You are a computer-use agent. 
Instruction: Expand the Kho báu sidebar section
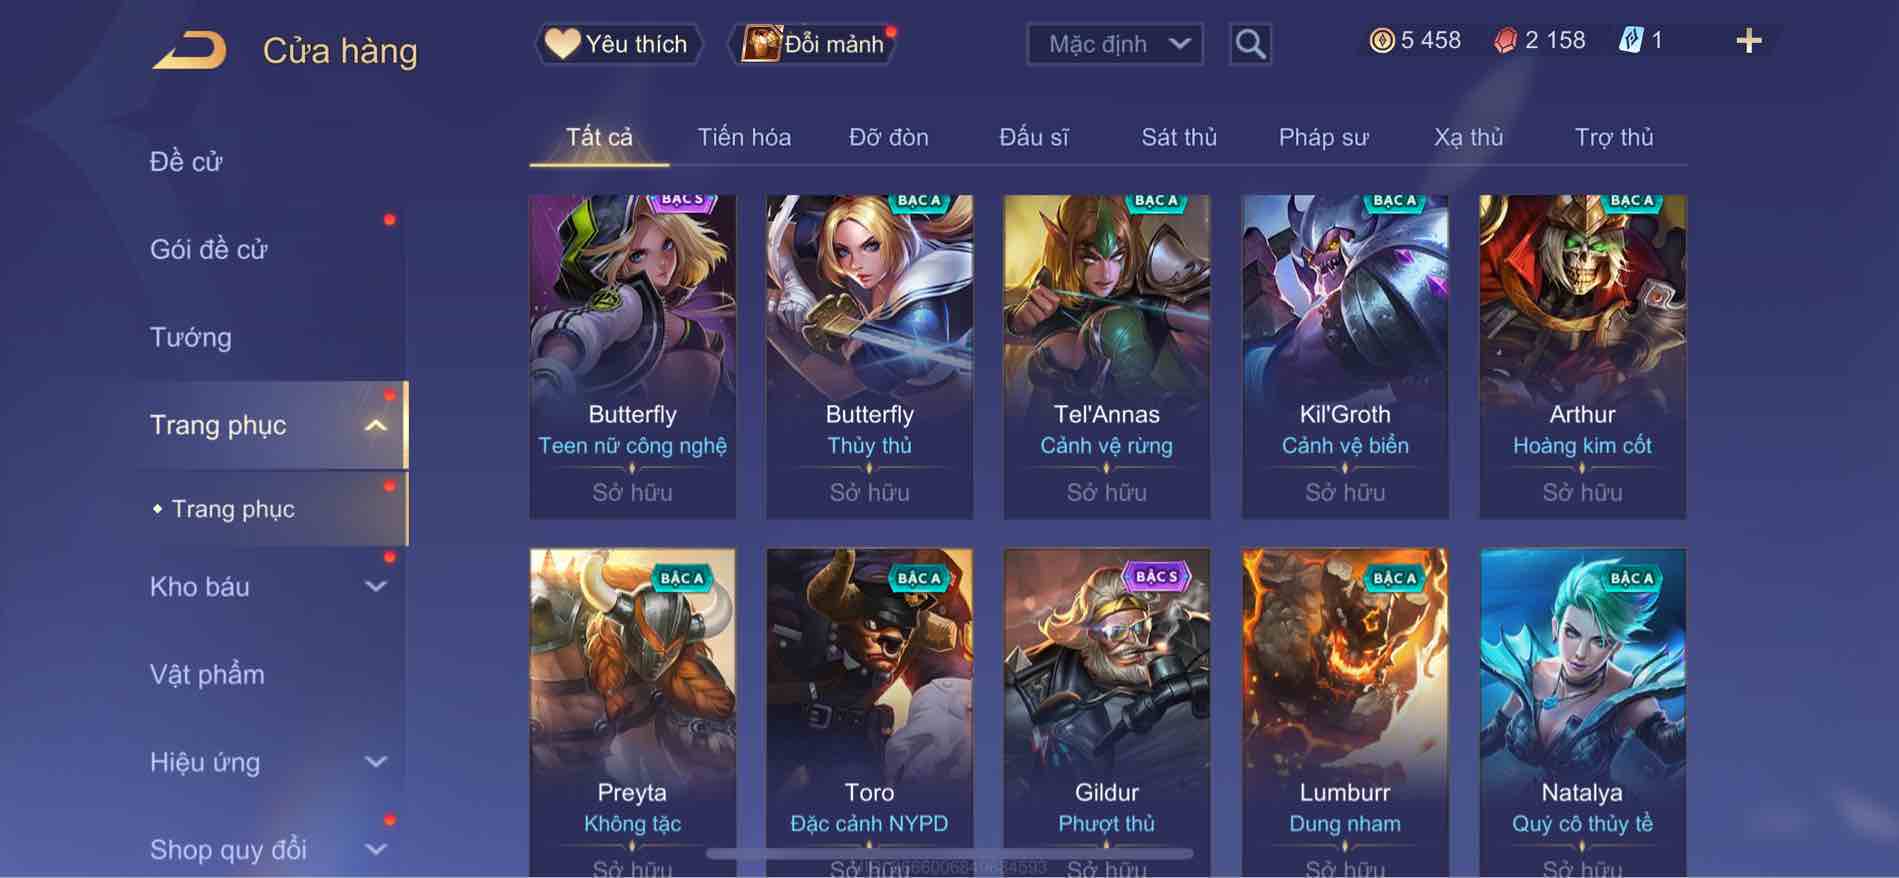[375, 586]
